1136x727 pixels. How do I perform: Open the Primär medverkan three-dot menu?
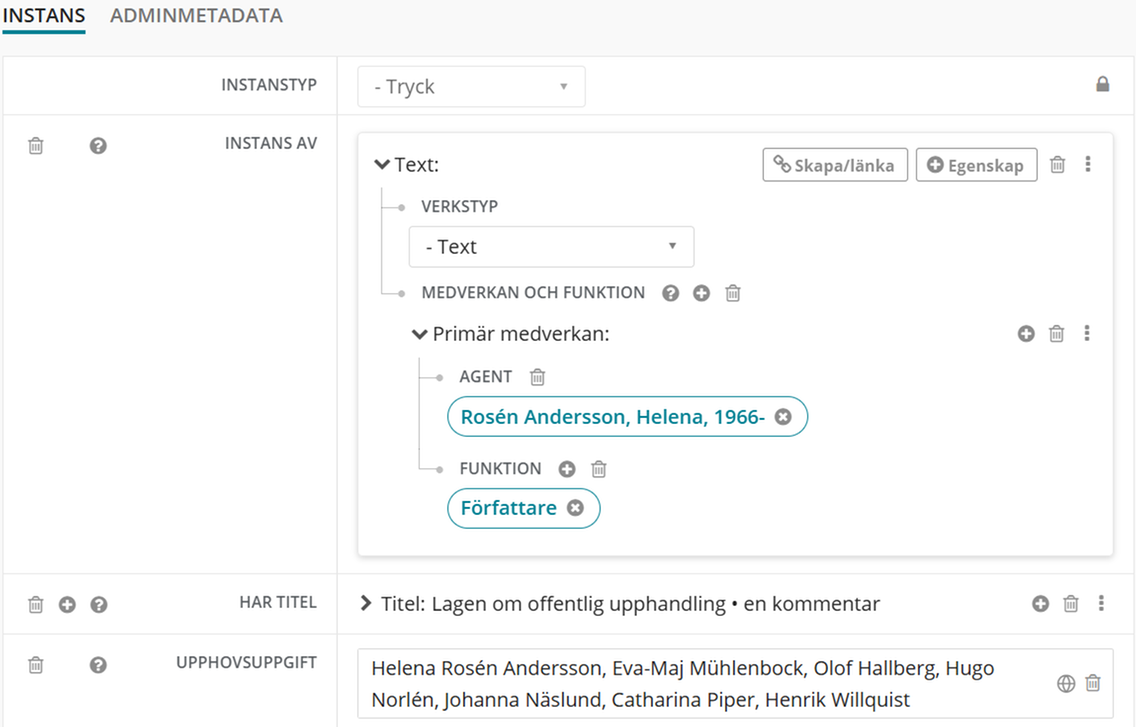click(x=1087, y=334)
